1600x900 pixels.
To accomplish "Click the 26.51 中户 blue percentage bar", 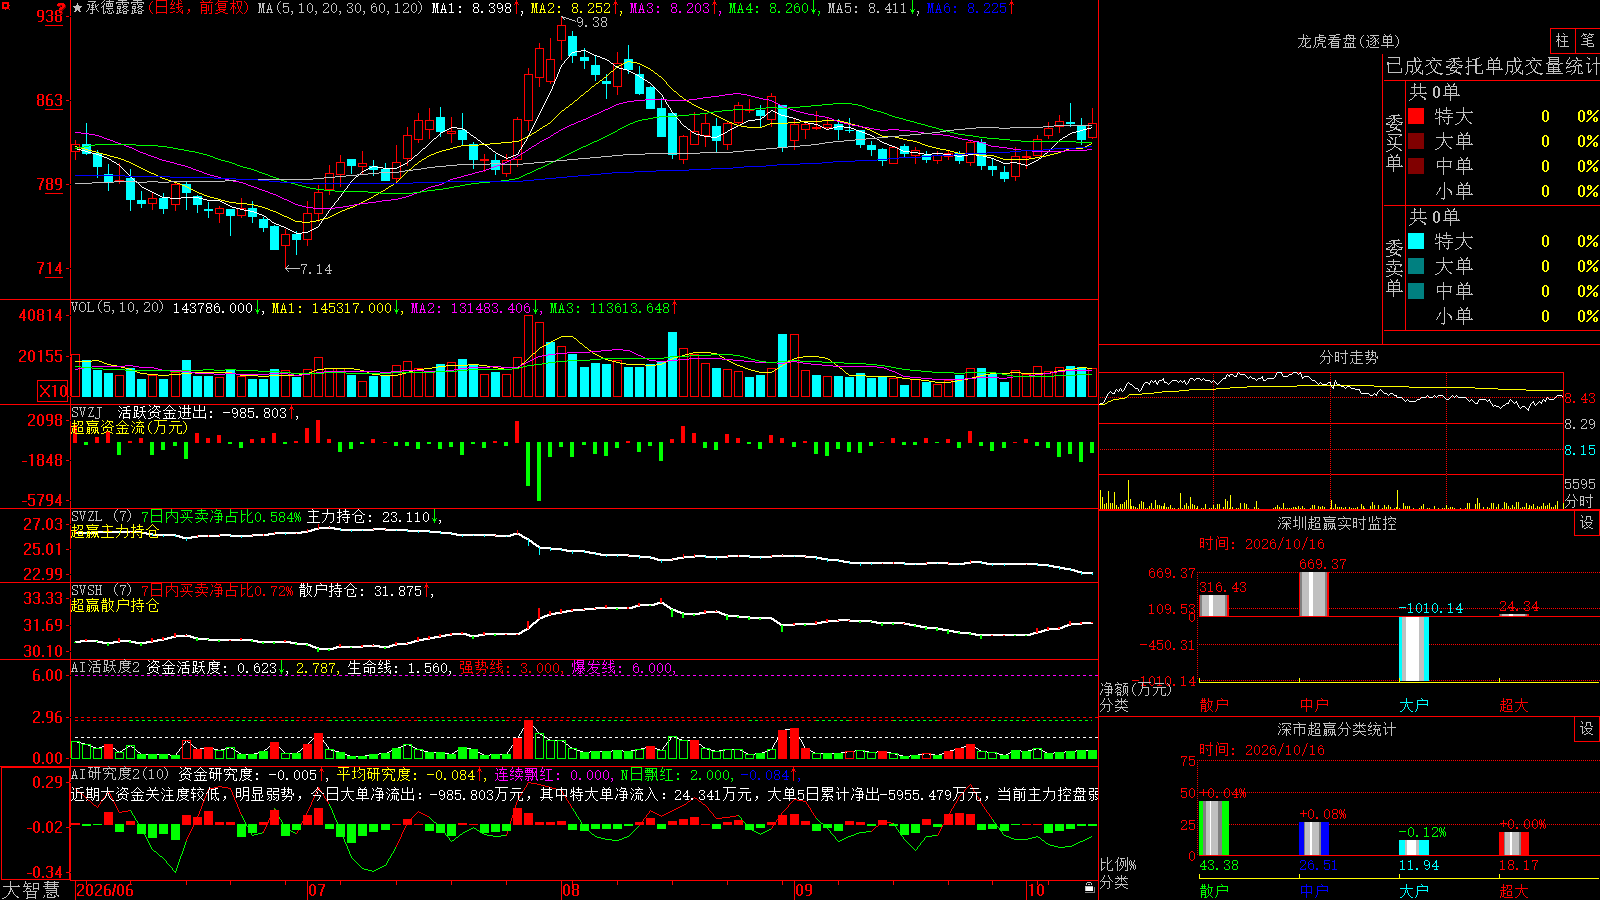I will [x=1314, y=839].
